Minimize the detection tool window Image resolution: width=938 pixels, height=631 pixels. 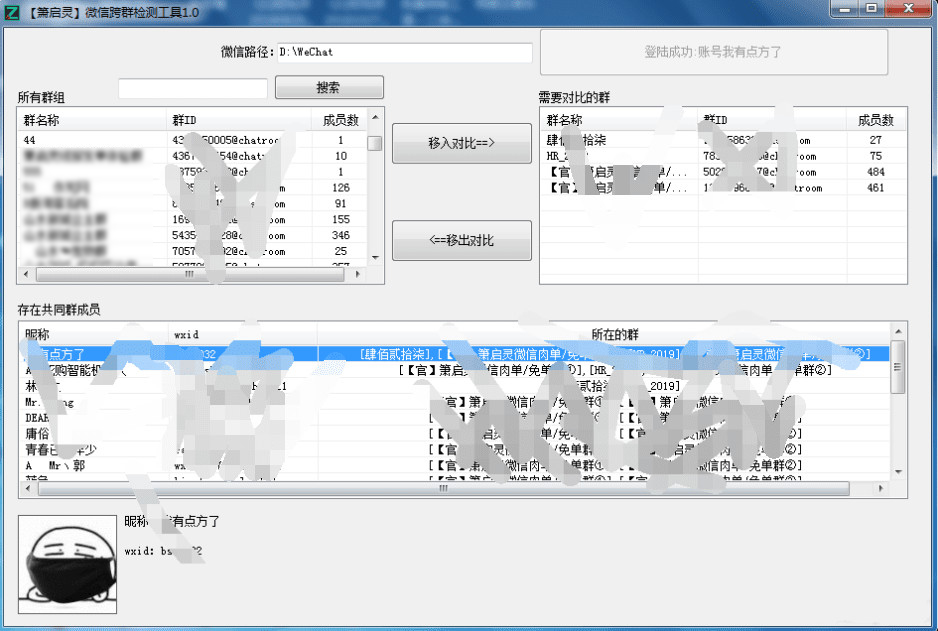(x=844, y=9)
